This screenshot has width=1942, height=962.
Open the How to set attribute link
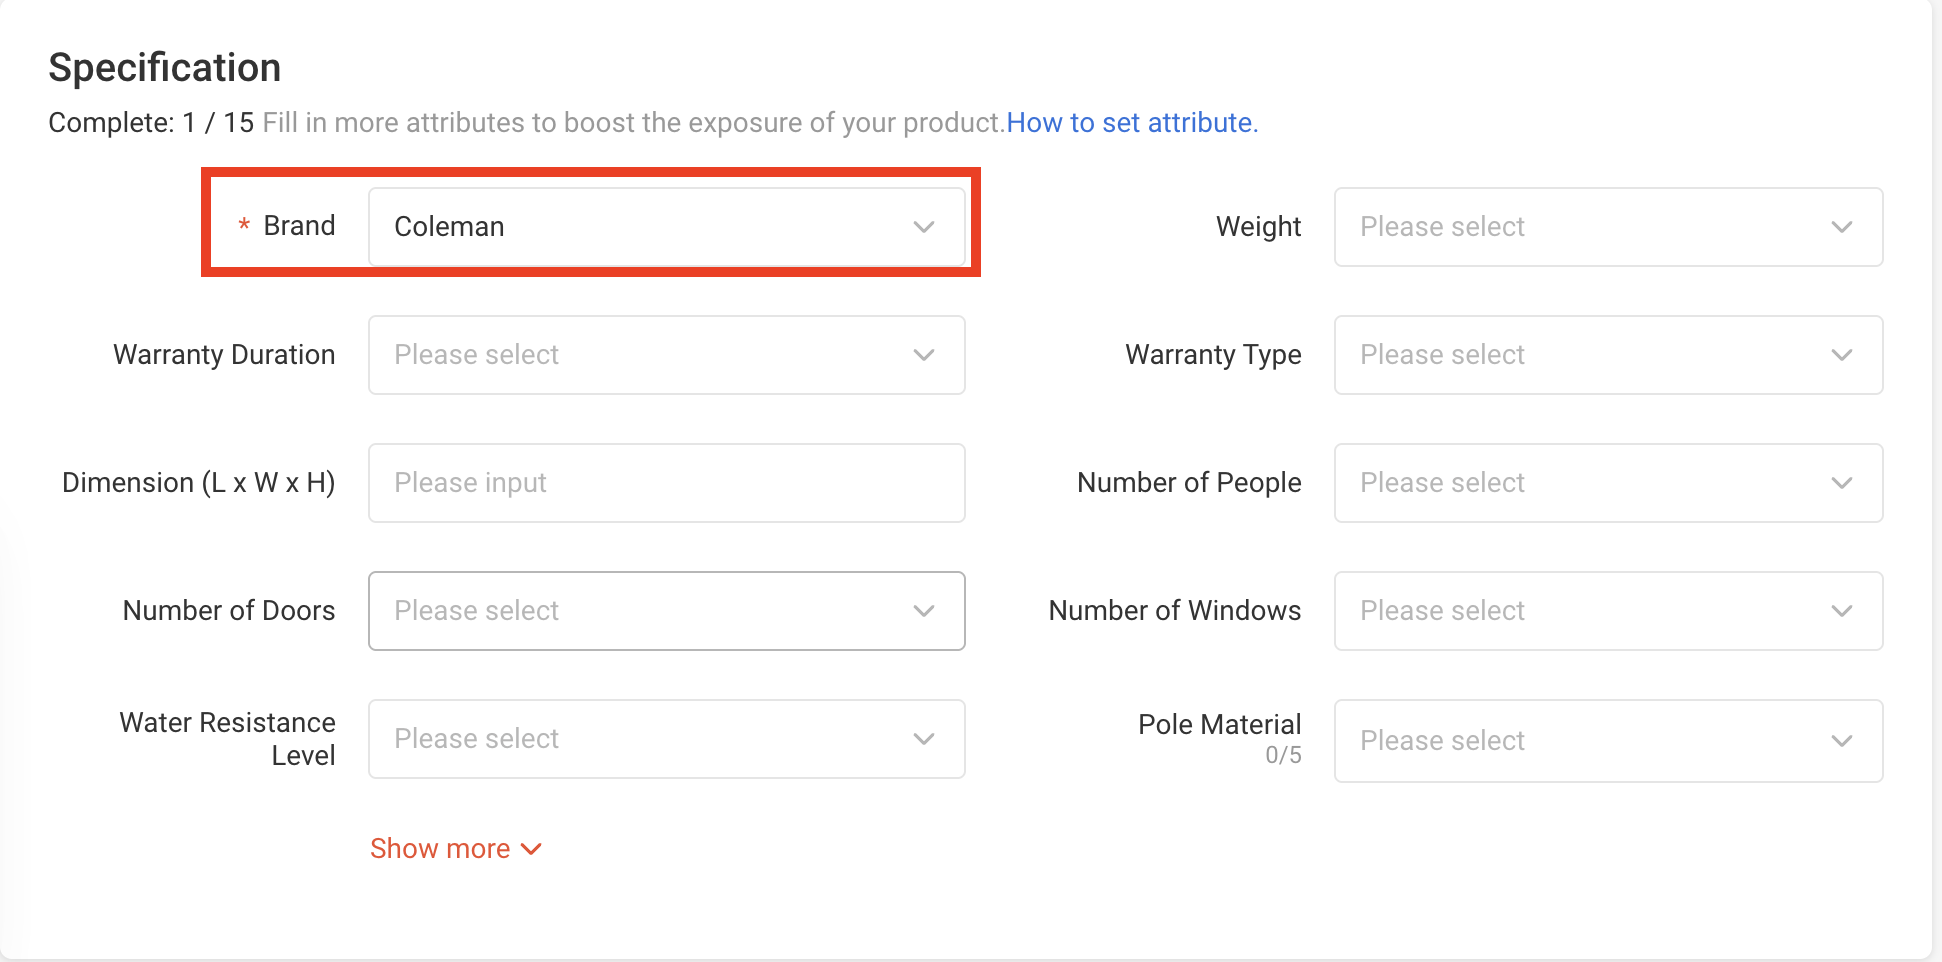click(1132, 123)
